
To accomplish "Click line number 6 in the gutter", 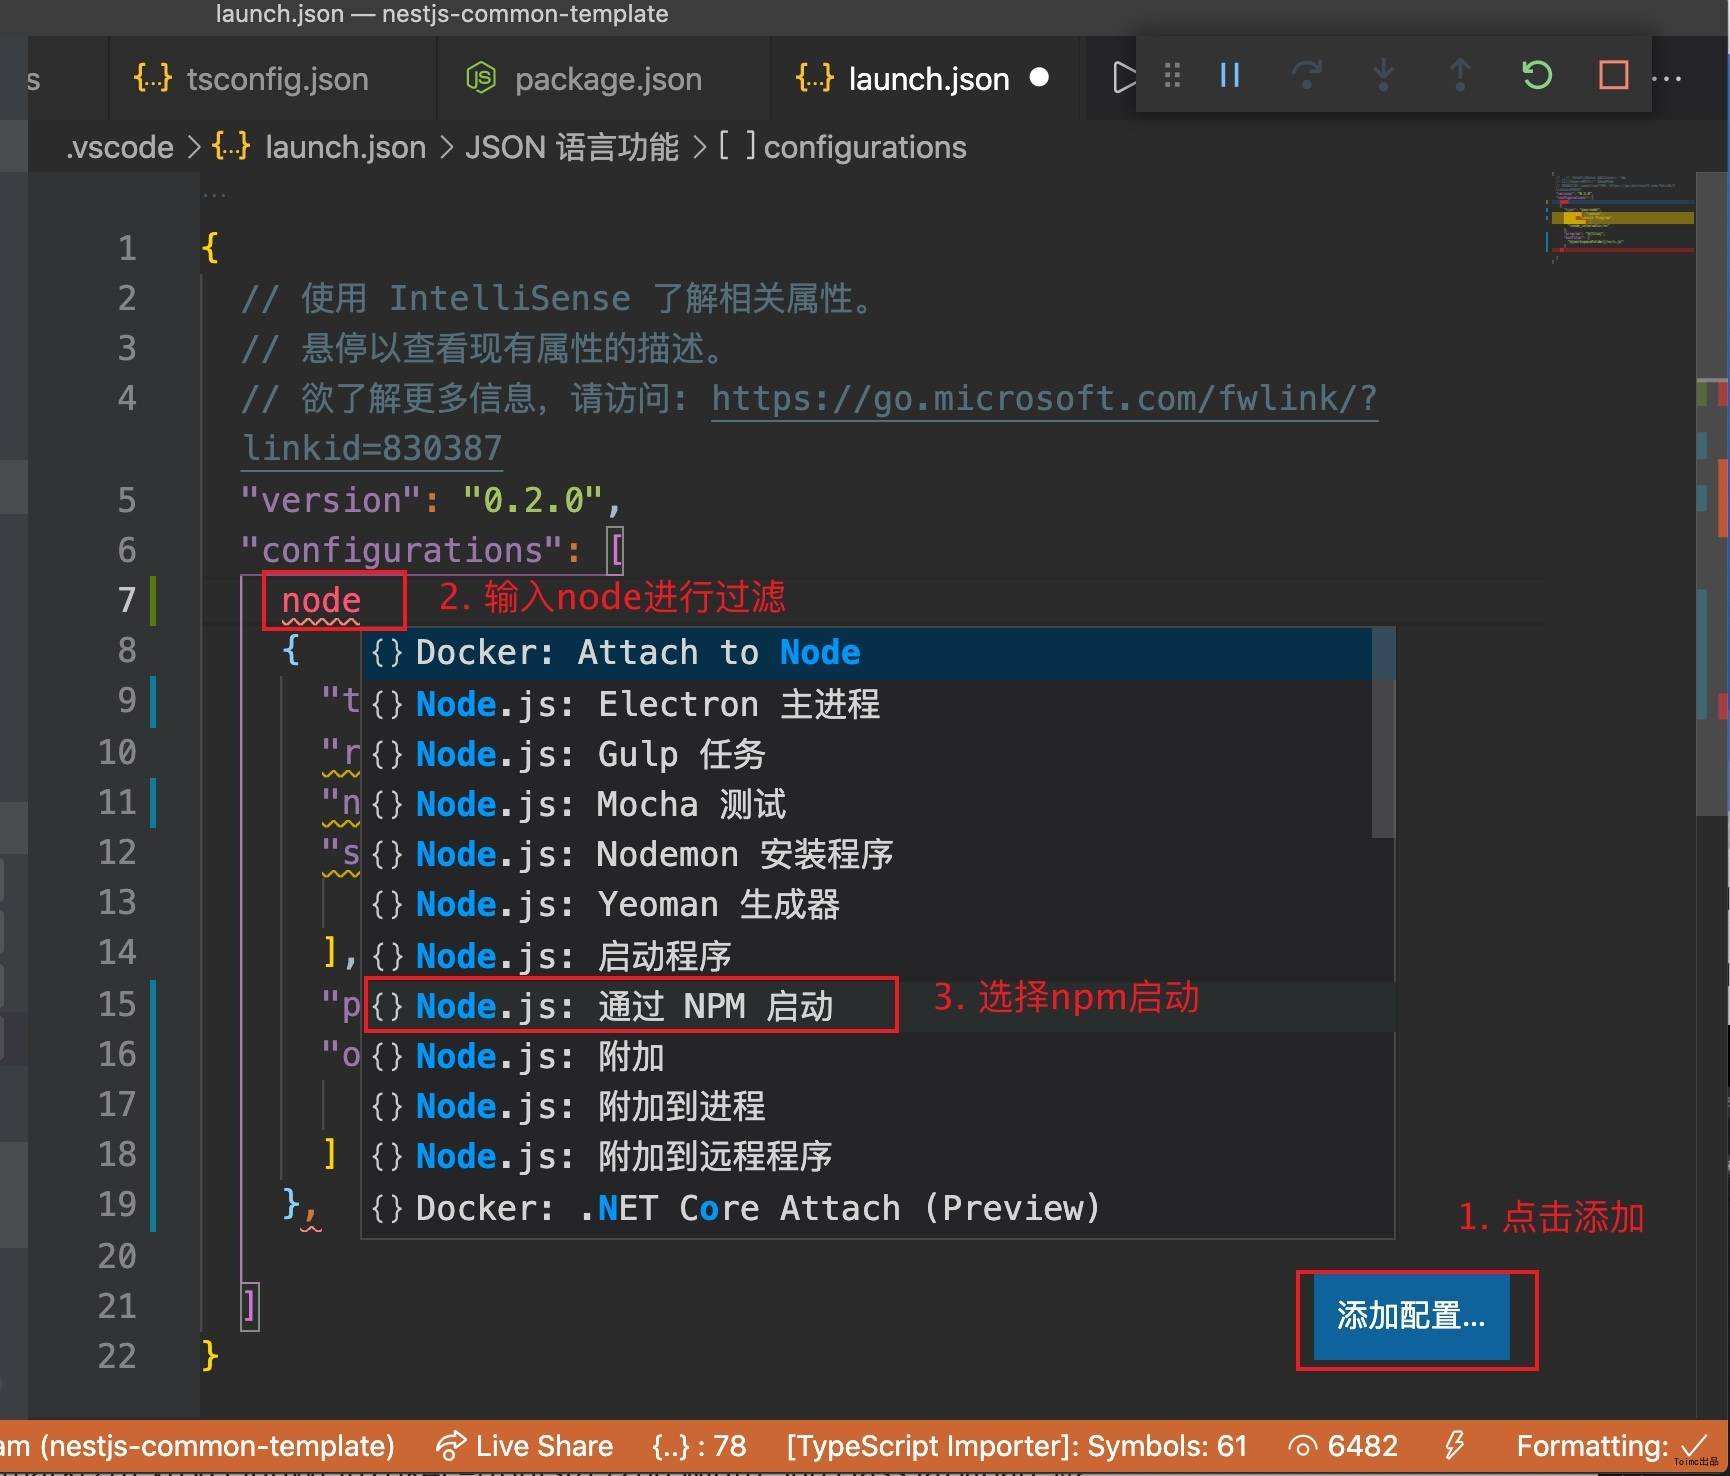I will click(127, 550).
